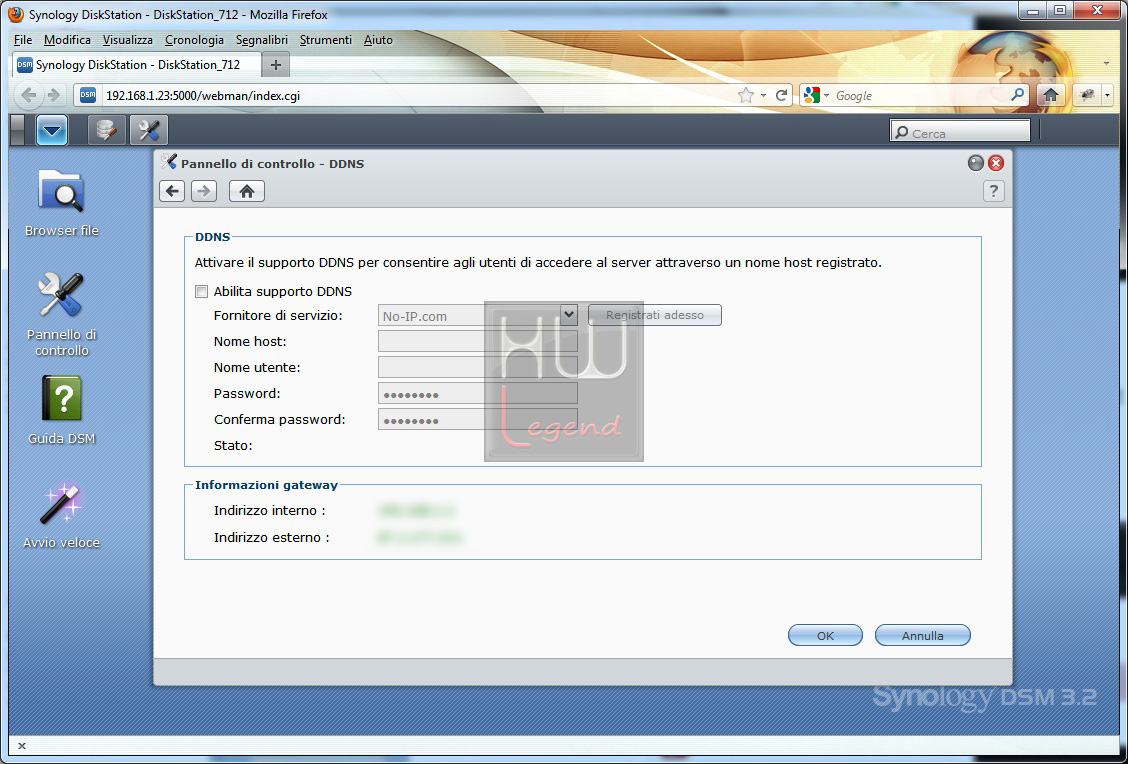Open the Strumenti menu

click(325, 40)
